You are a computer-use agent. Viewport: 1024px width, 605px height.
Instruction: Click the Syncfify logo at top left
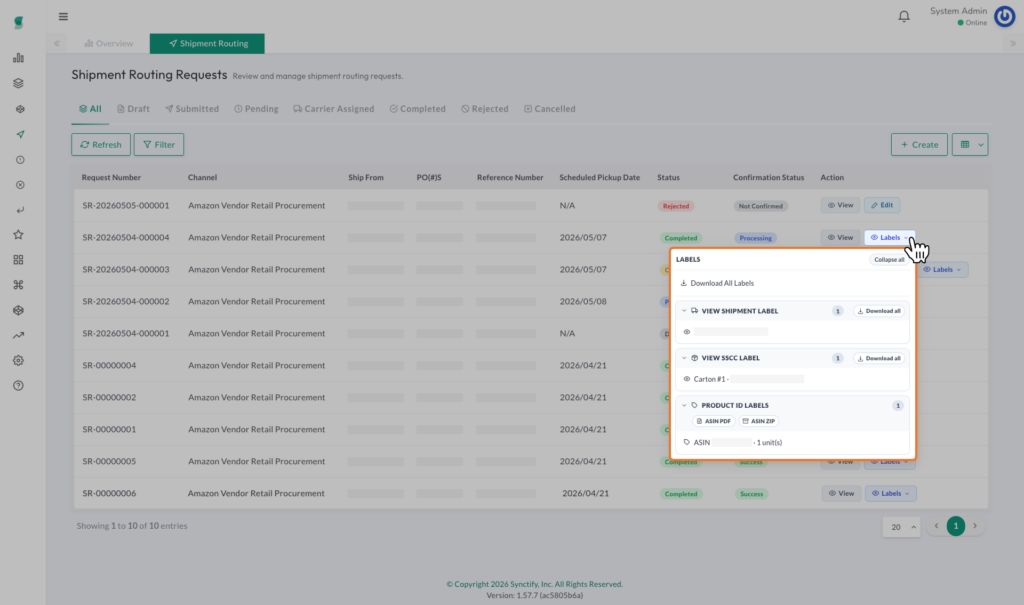tap(19, 22)
